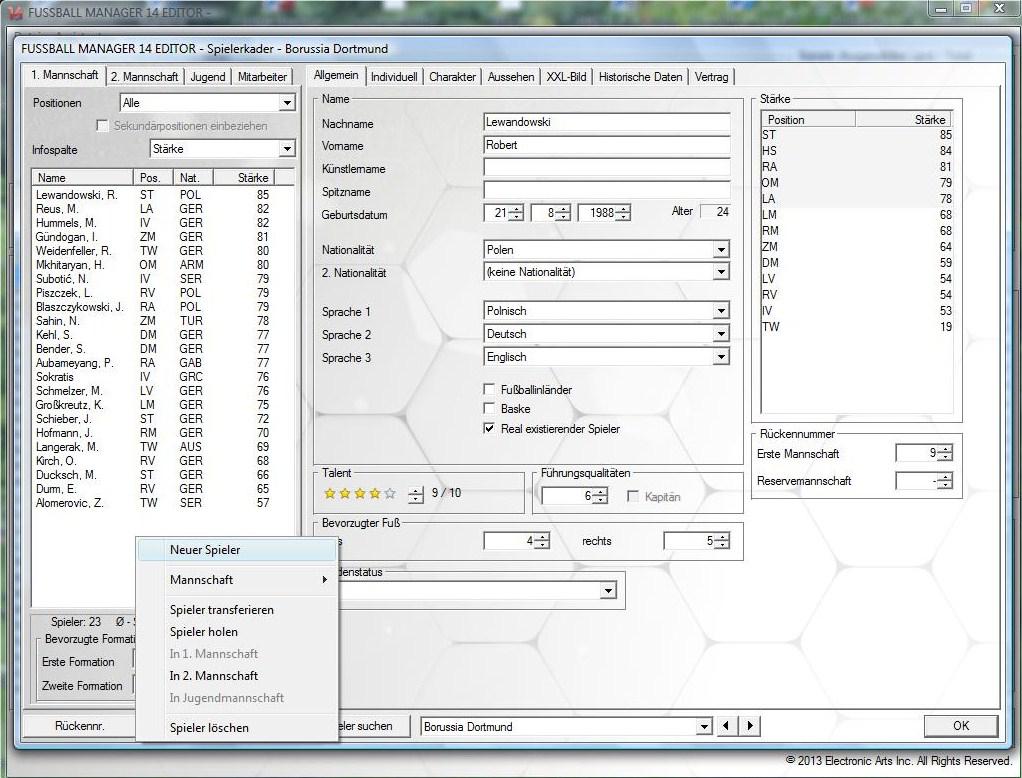Uncheck Real existierender Spieler
This screenshot has width=1022, height=778.
tap(489, 429)
